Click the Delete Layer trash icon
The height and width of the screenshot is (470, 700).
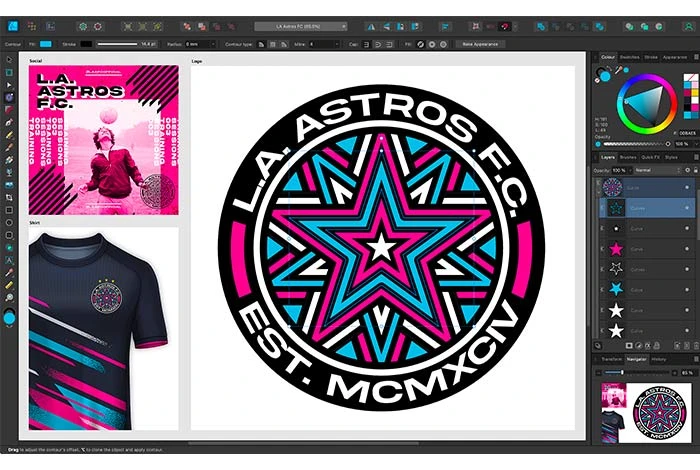[x=695, y=346]
